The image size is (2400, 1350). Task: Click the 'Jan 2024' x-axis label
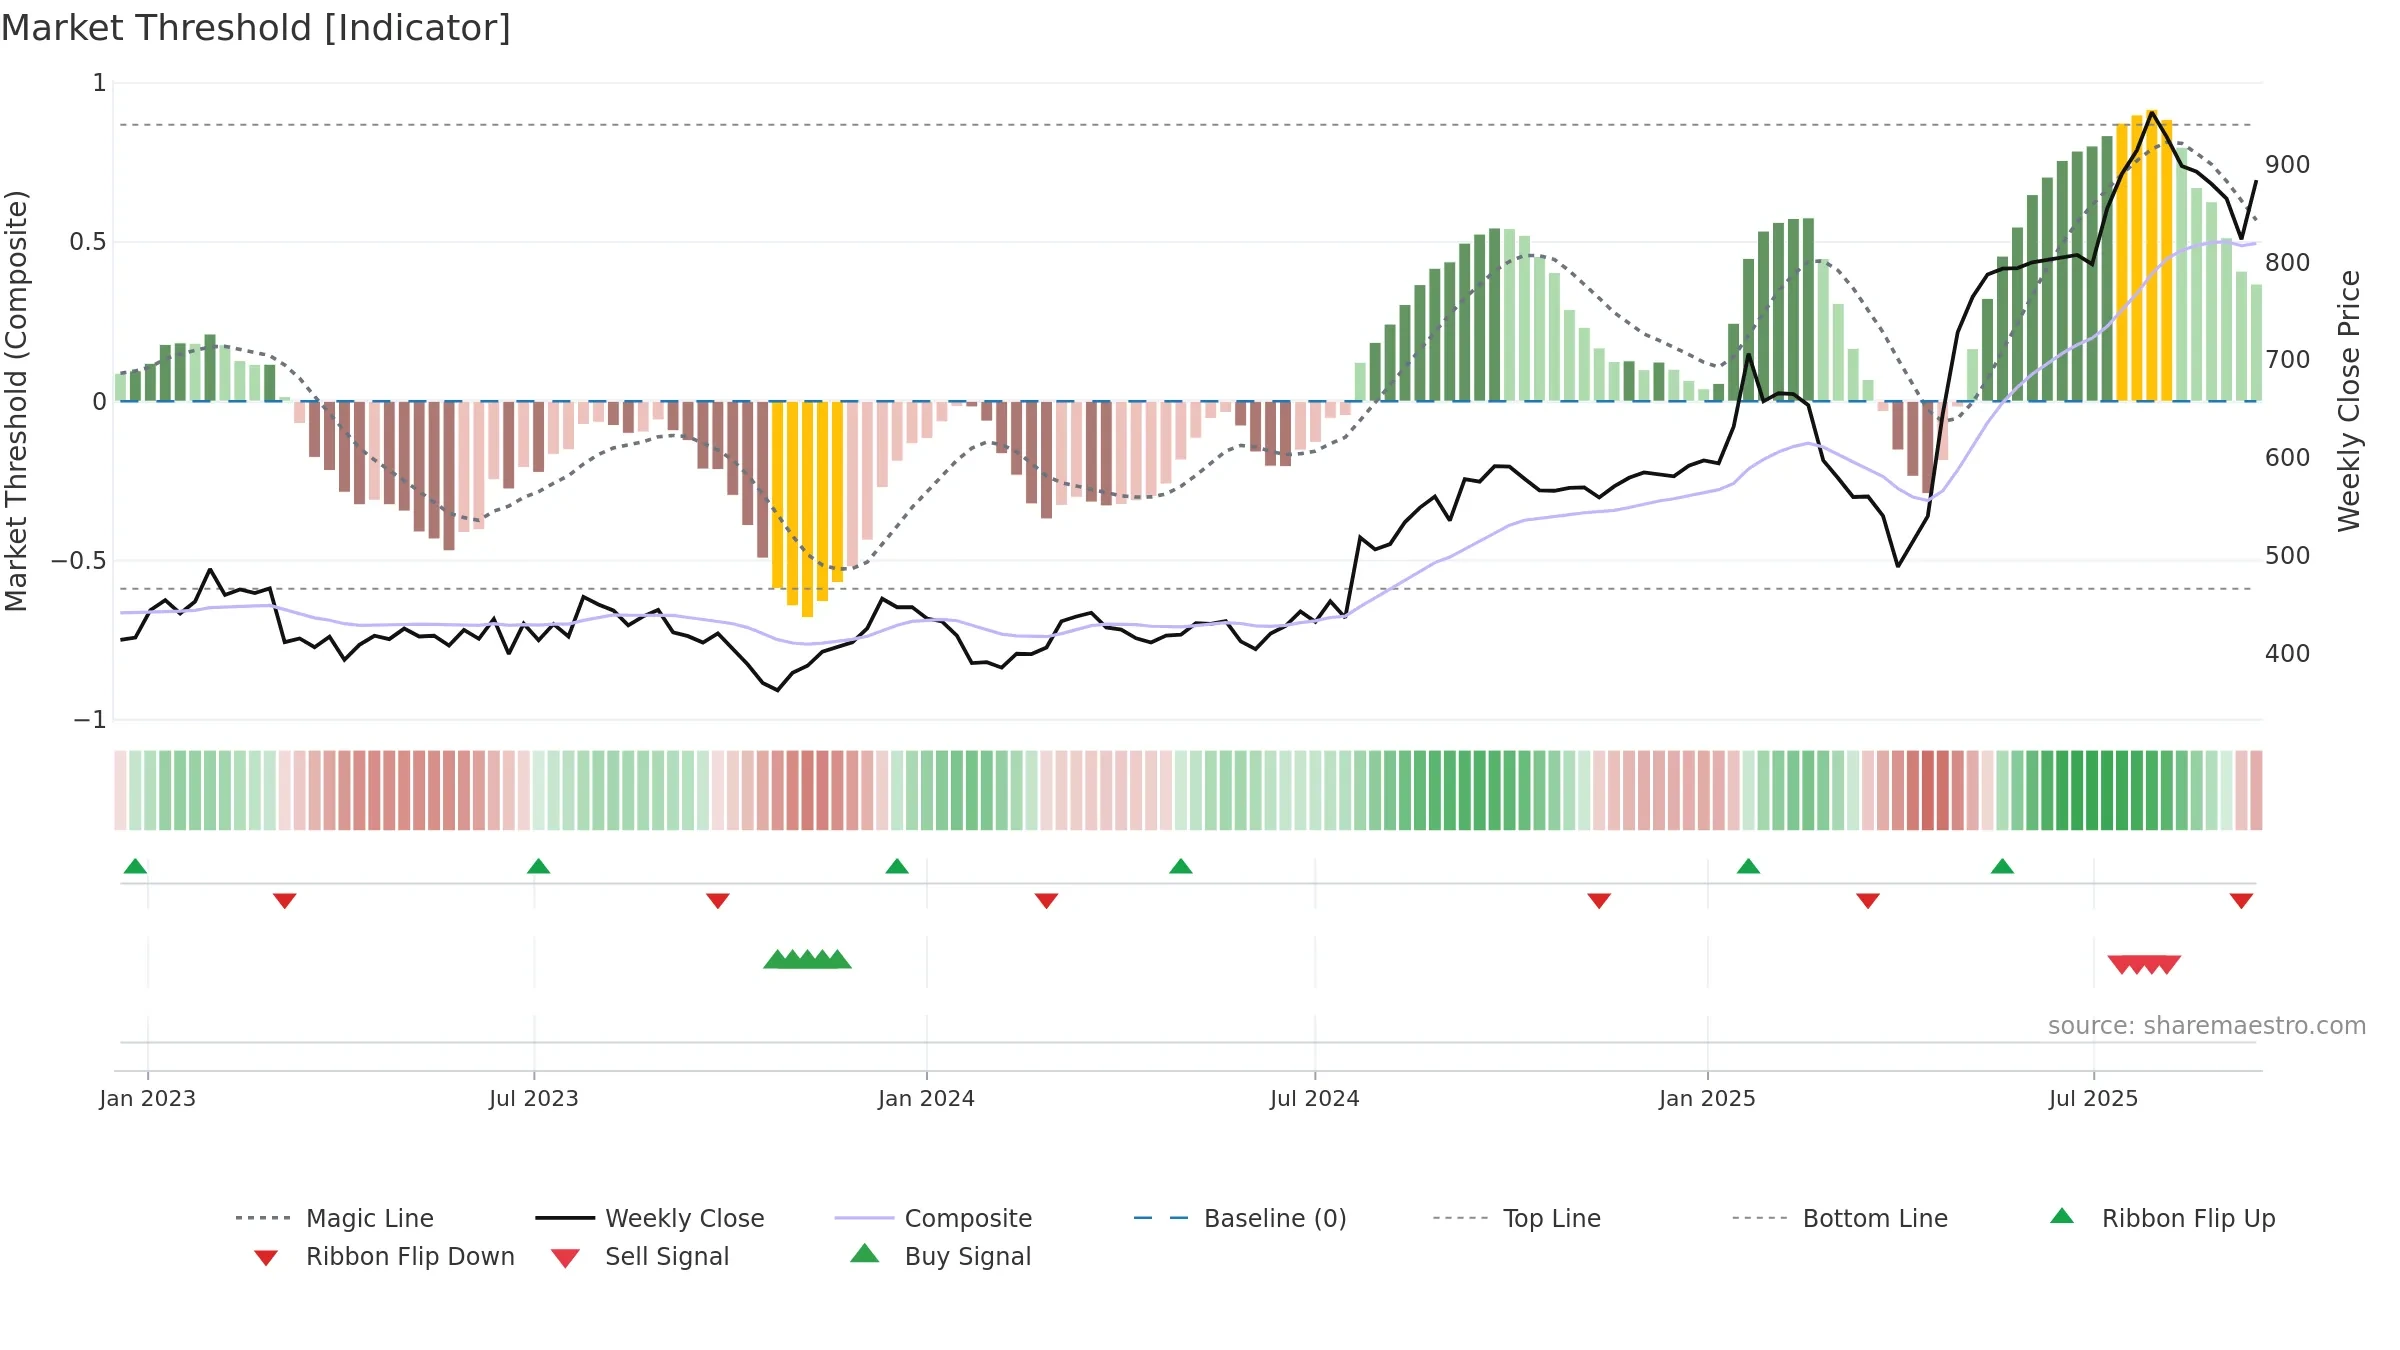click(x=927, y=1099)
